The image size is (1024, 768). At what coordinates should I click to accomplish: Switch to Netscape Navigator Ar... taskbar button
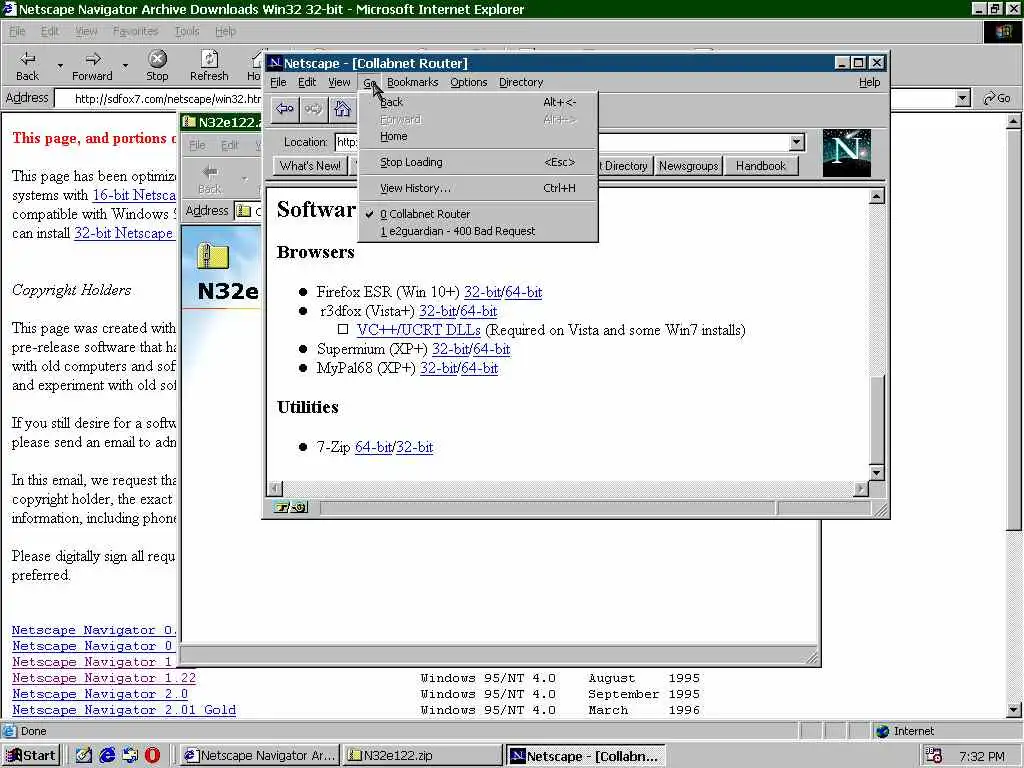click(x=259, y=756)
